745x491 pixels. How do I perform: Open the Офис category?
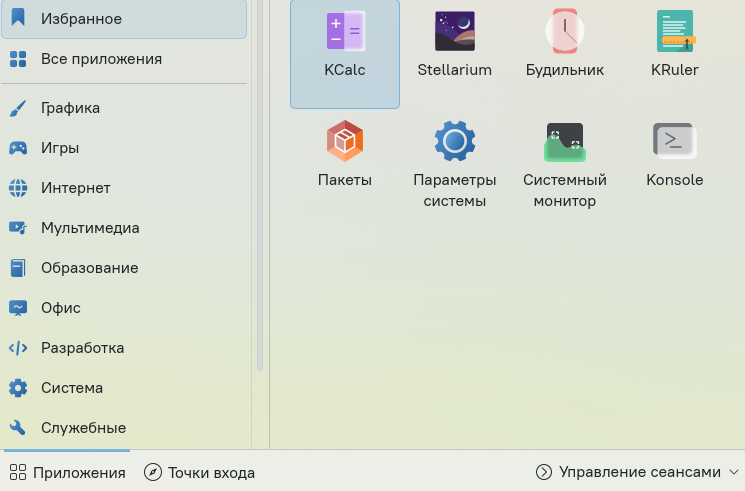click(x=124, y=308)
